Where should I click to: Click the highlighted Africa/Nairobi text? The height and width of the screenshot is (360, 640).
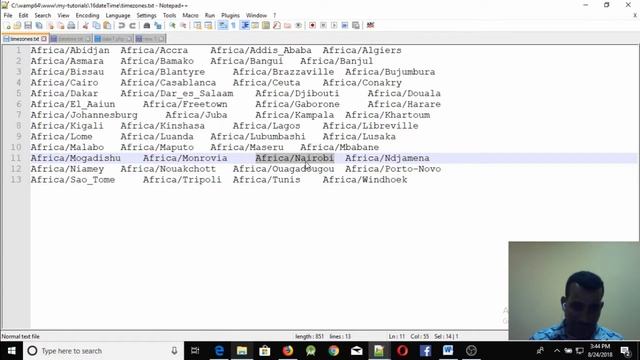click(x=295, y=158)
